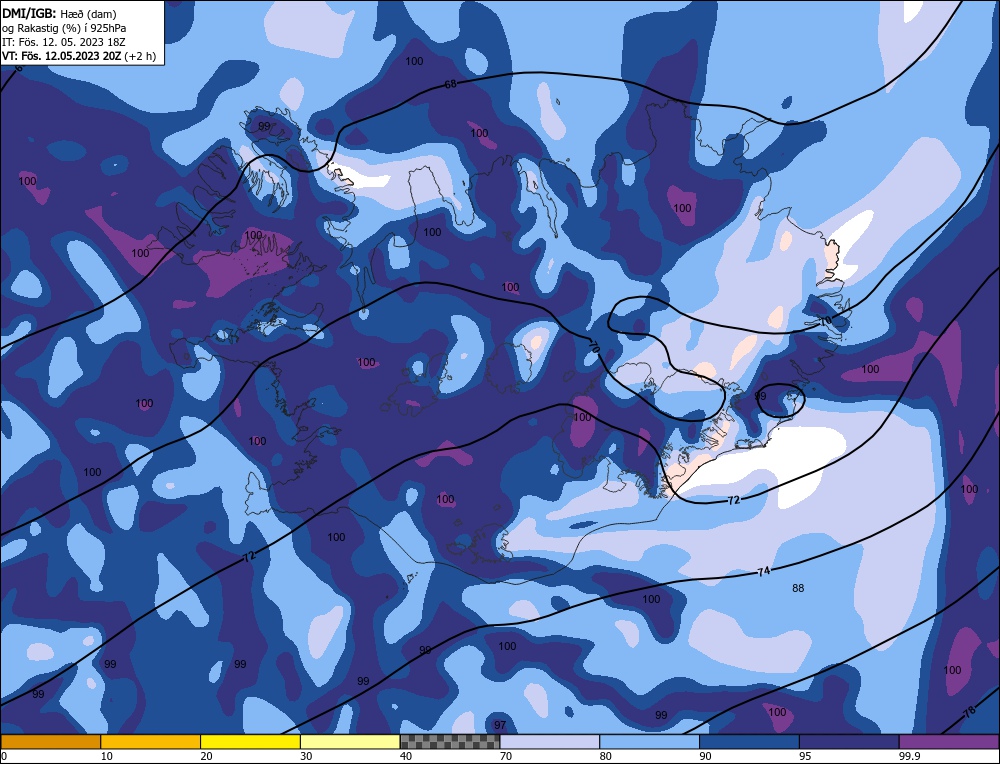Click the "10" legend tick label
1000x764 pixels.
(x=107, y=756)
